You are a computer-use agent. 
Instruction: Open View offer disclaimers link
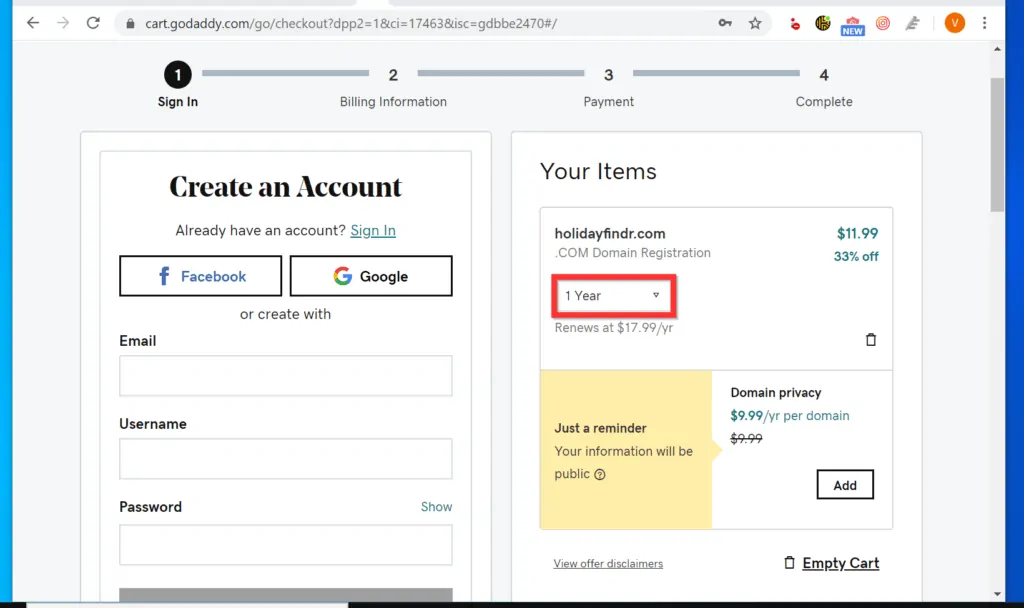[608, 564]
